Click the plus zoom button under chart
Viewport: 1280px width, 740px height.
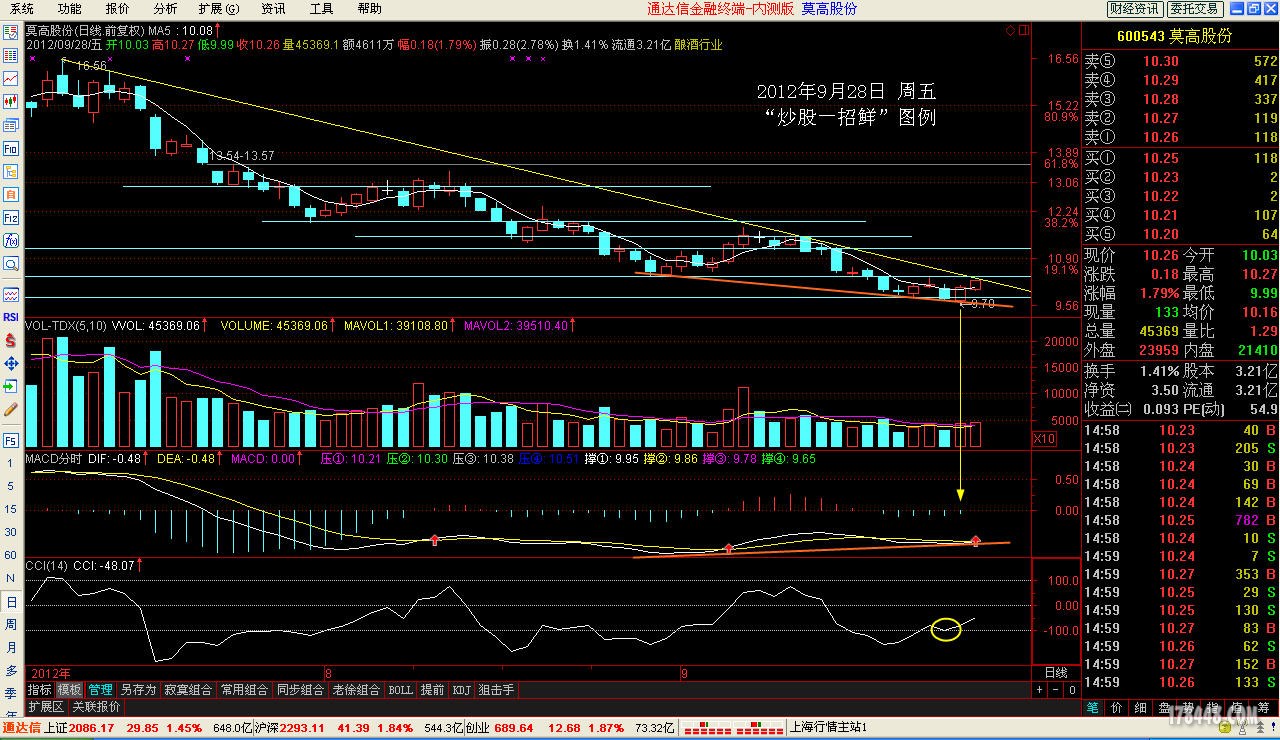(x=1040, y=690)
